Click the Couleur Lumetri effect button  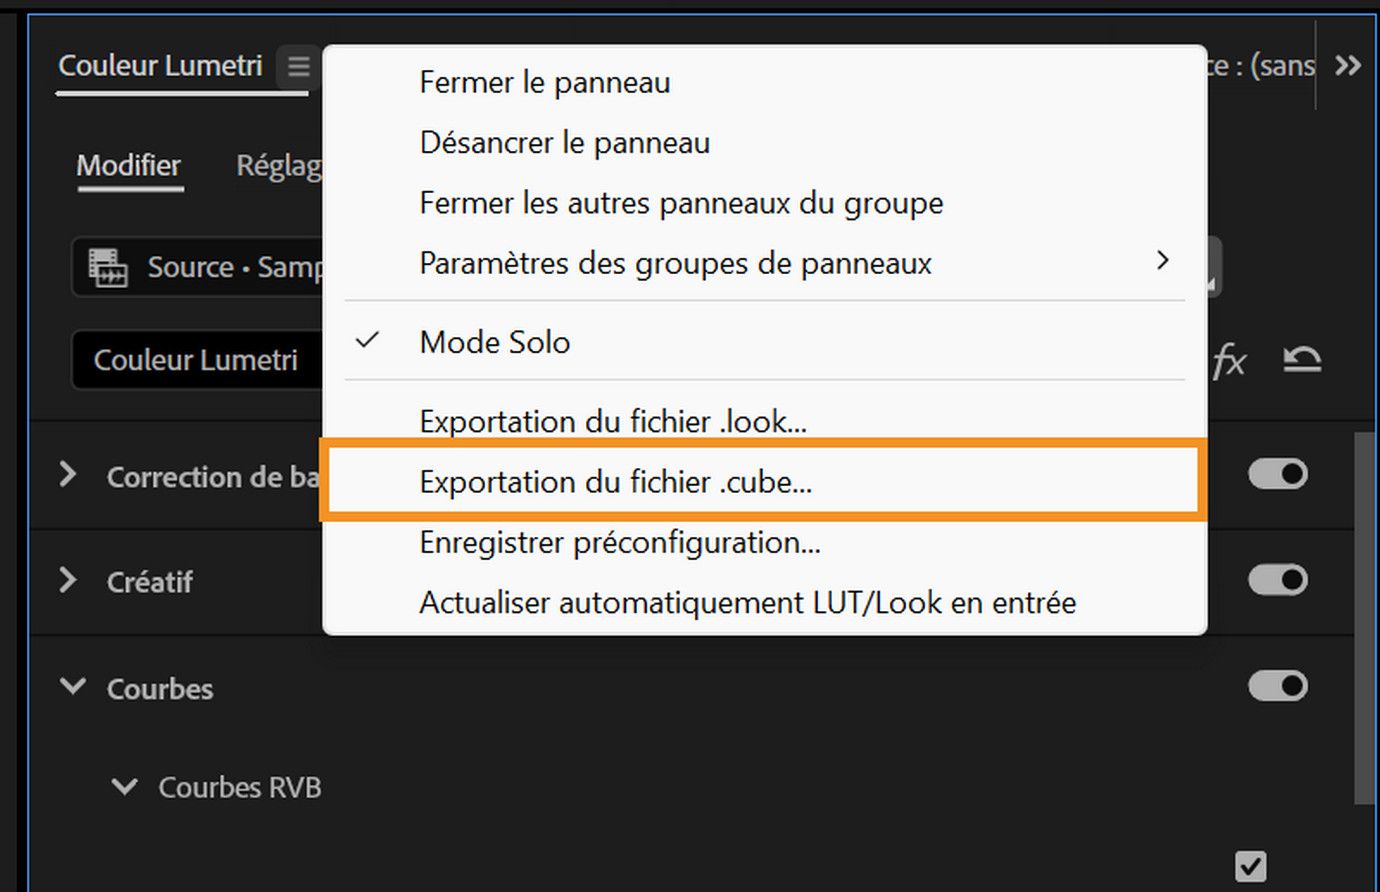point(196,360)
